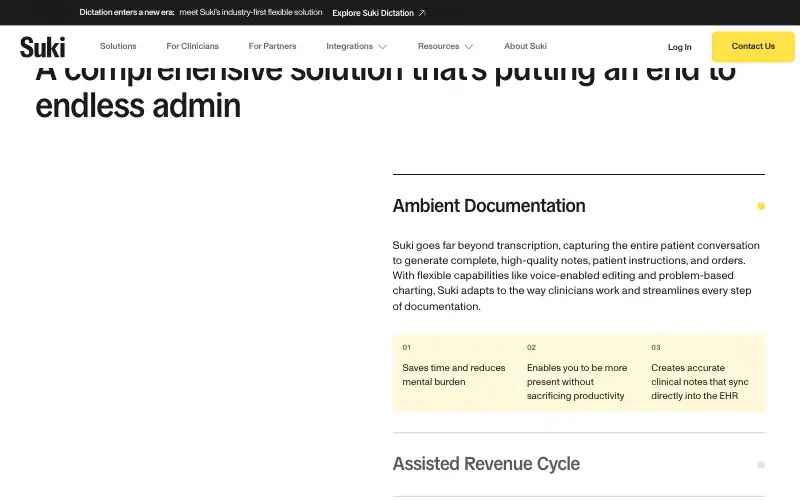Click the Log In link

(x=680, y=47)
